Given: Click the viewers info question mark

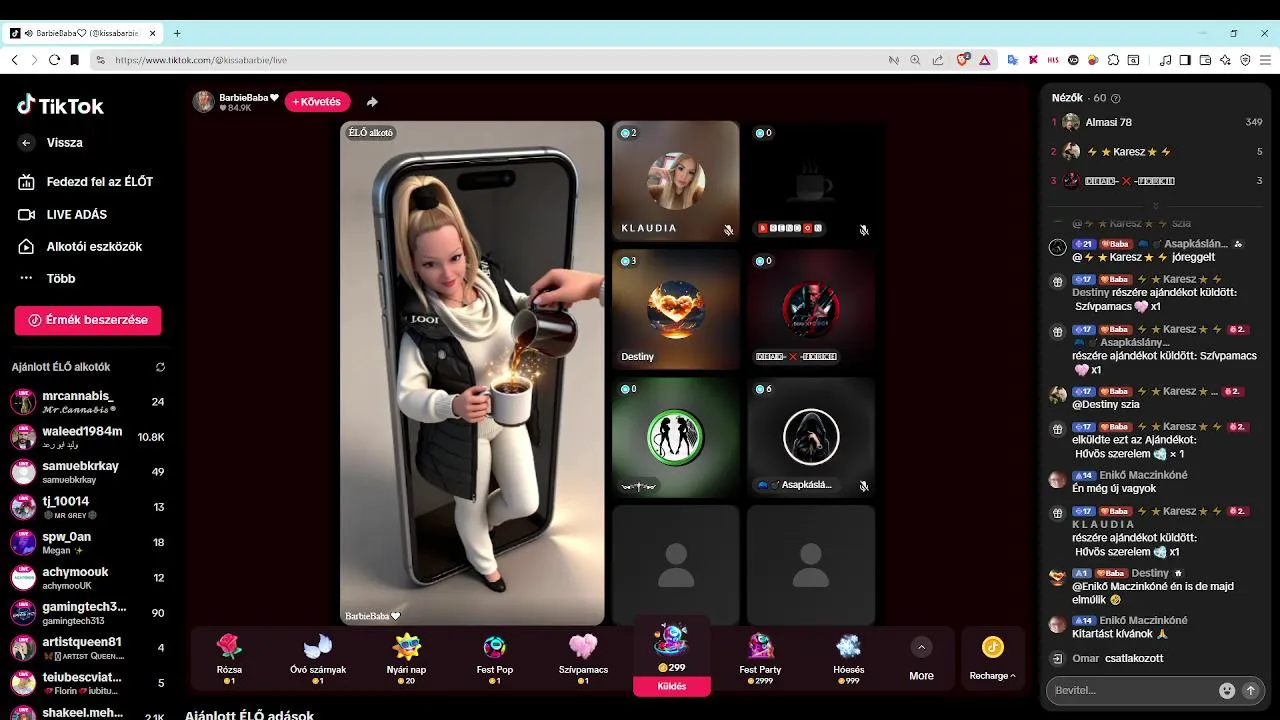Looking at the screenshot, I should tap(1116, 98).
